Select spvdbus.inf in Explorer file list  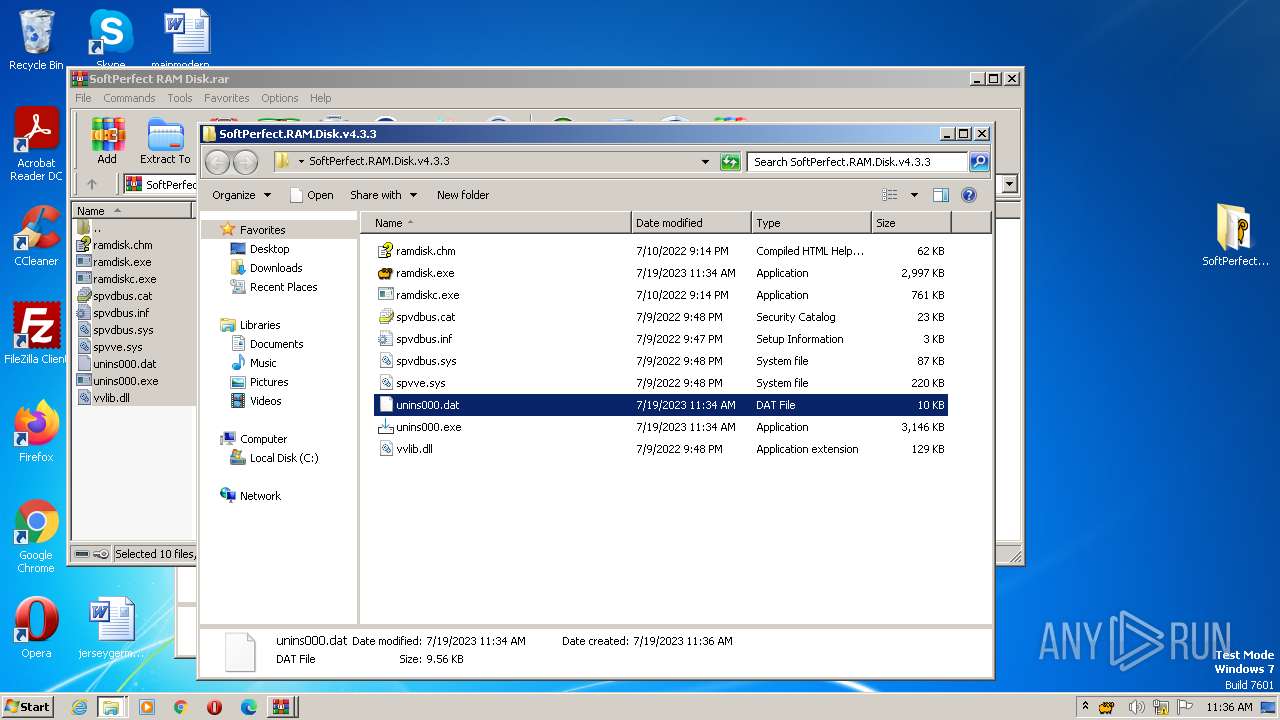pyautogui.click(x=660, y=339)
